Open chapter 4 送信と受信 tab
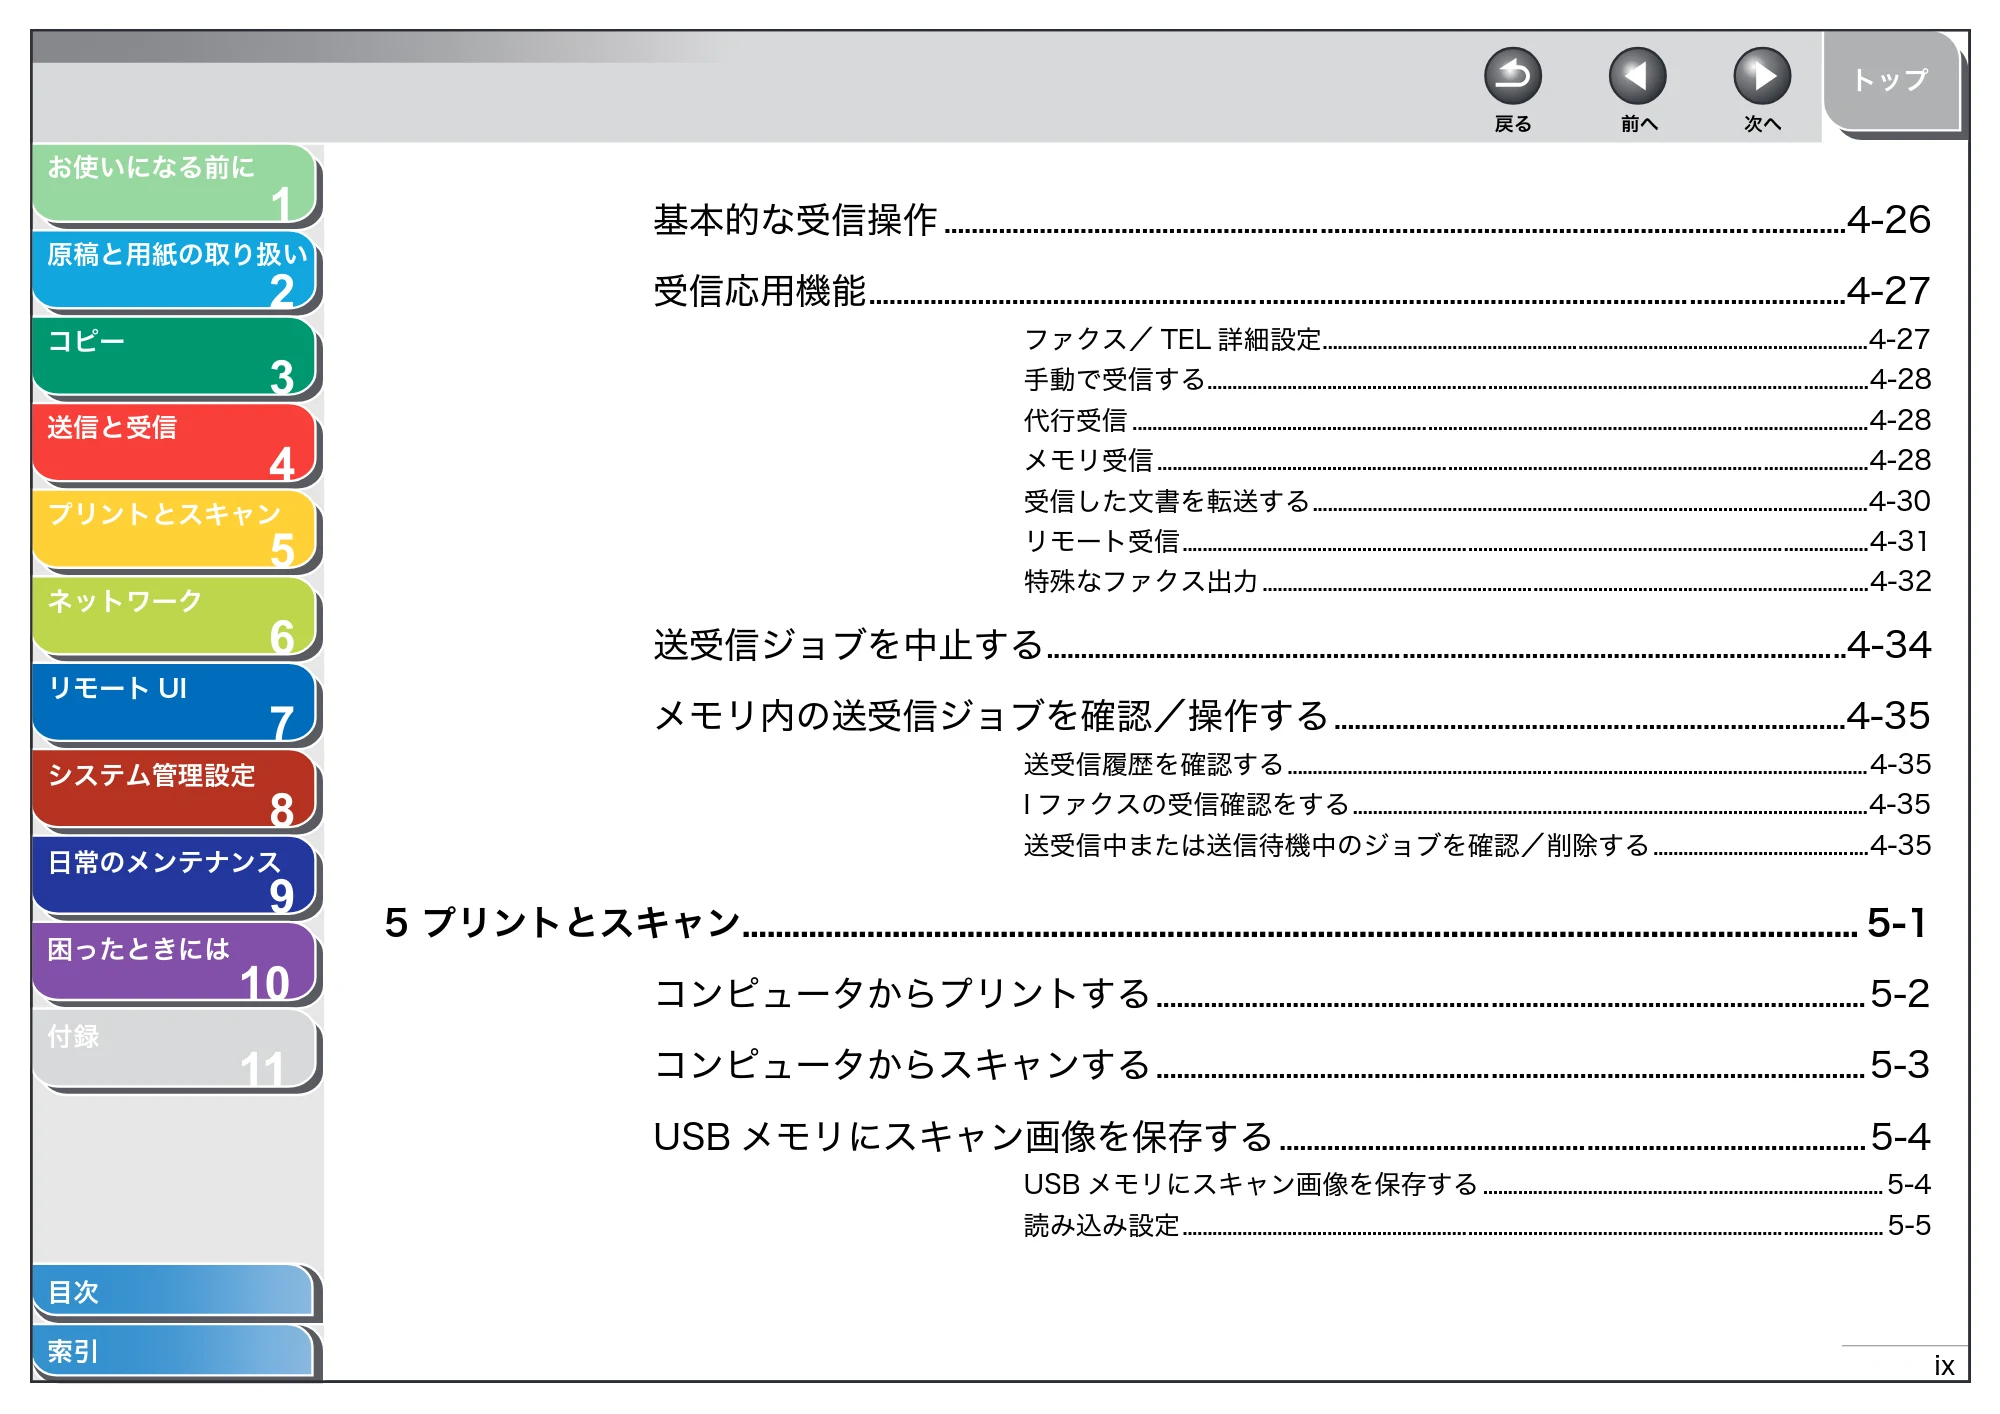2000x1414 pixels. [x=175, y=443]
